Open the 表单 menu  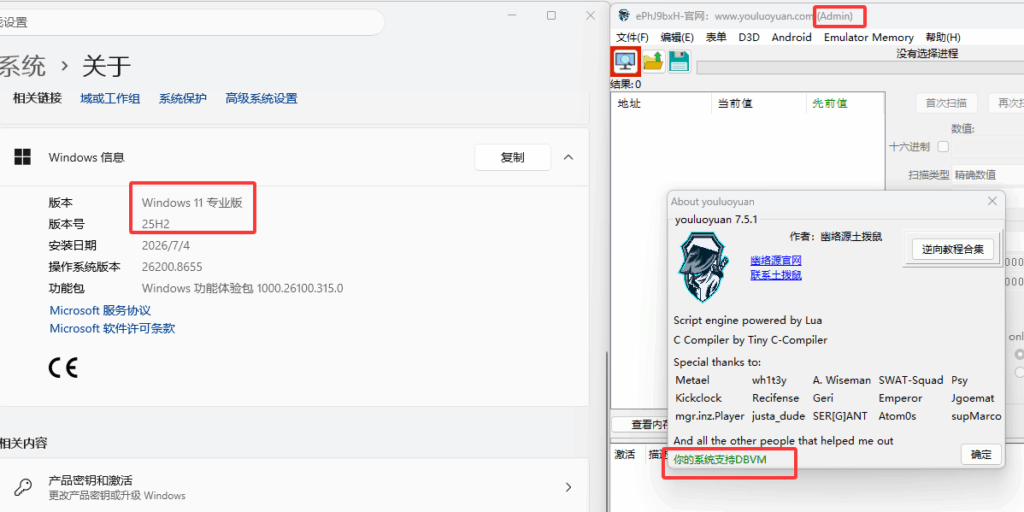coord(716,37)
